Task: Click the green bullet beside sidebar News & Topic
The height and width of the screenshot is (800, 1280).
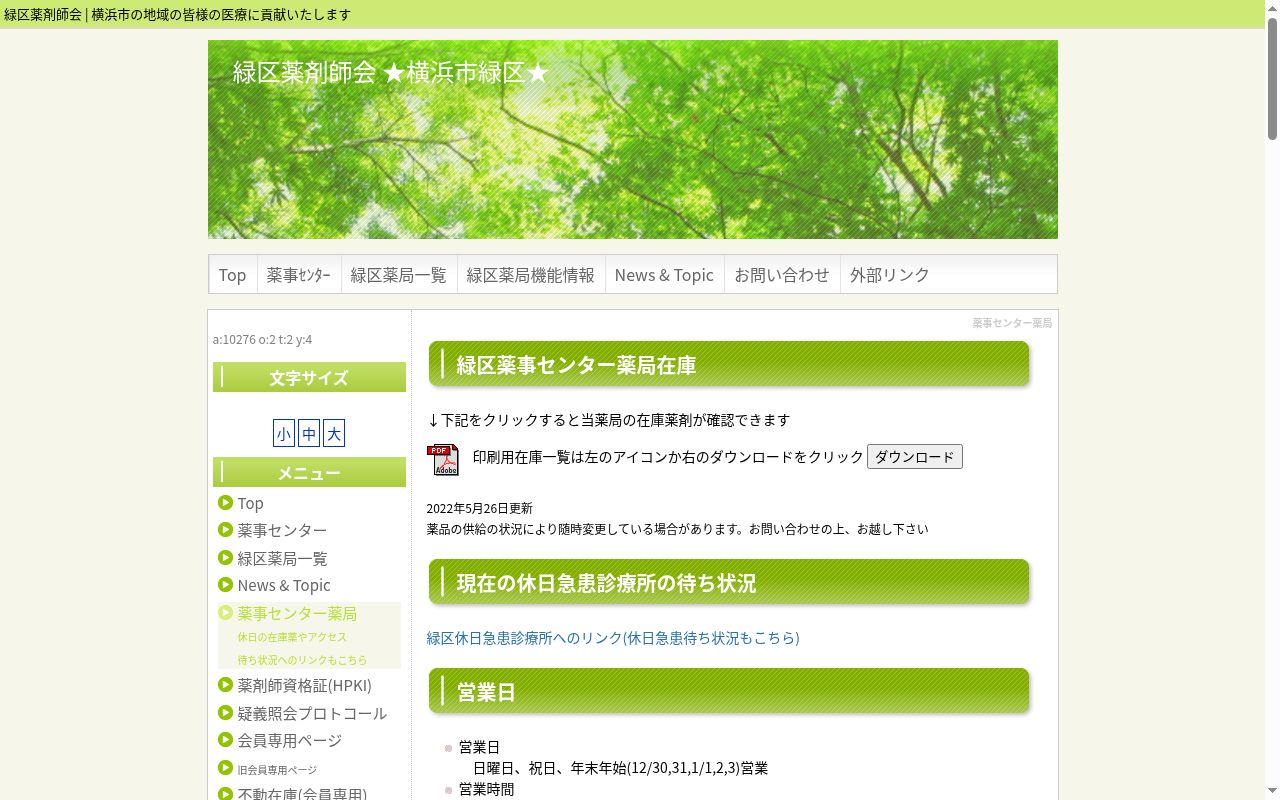Action: click(x=225, y=585)
